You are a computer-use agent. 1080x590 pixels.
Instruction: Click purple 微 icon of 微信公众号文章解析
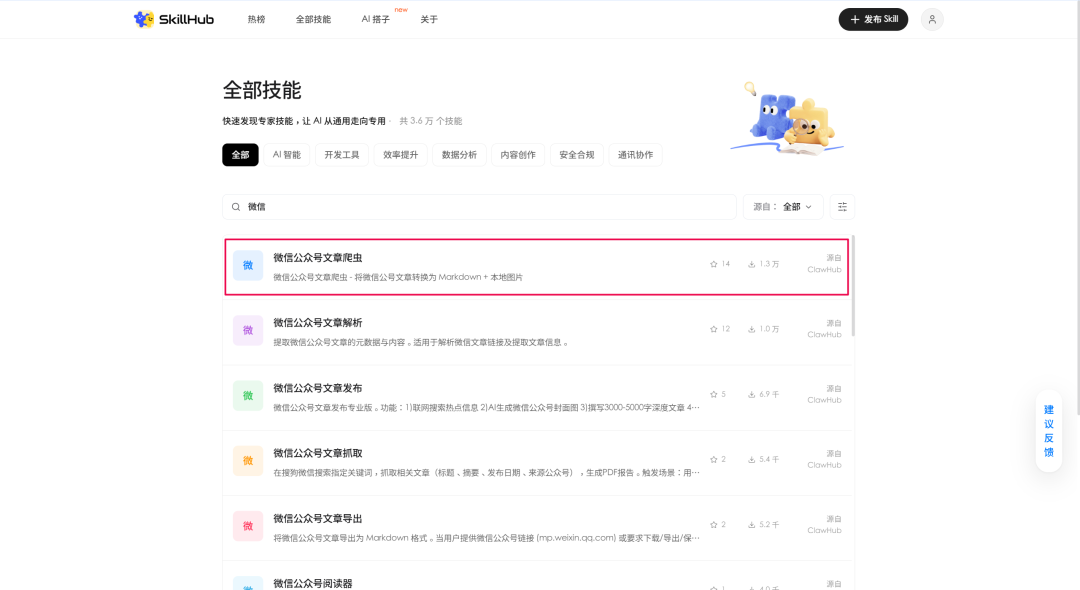248,330
